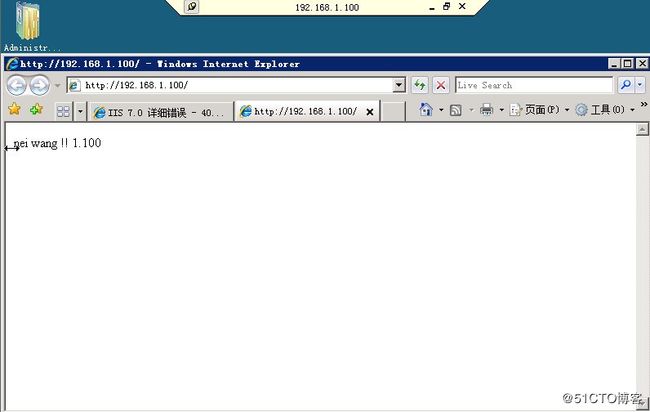
Task: Open the 页面(P) menu
Action: click(539, 110)
